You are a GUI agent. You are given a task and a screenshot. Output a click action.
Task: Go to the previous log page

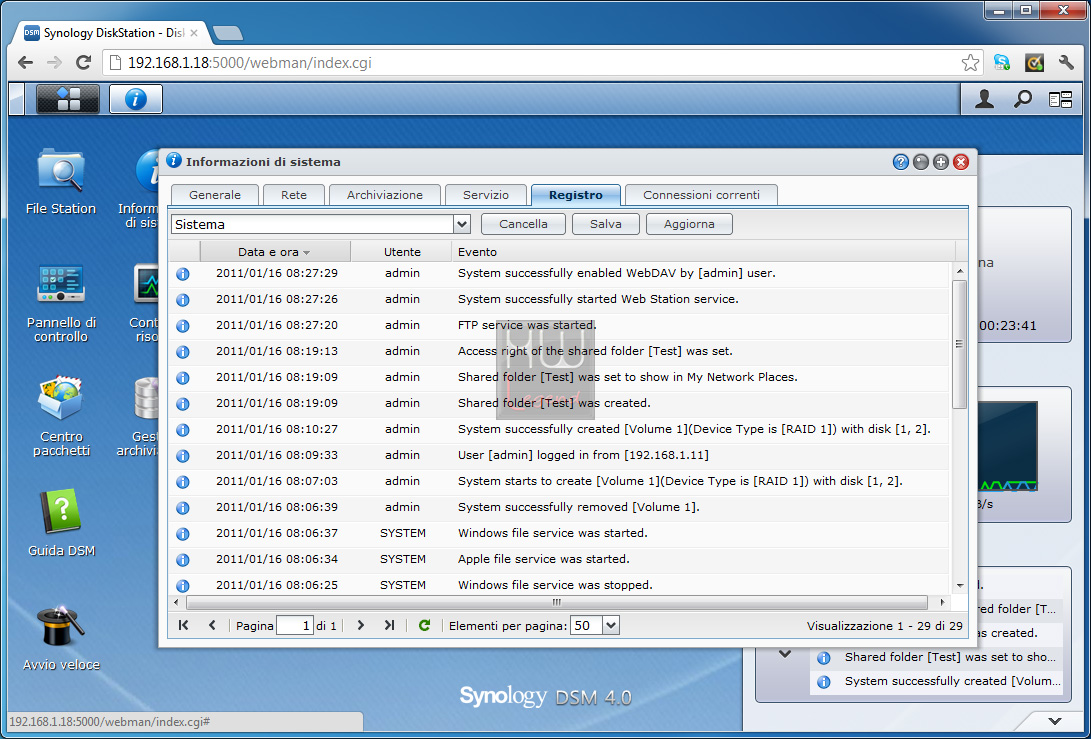pos(212,626)
